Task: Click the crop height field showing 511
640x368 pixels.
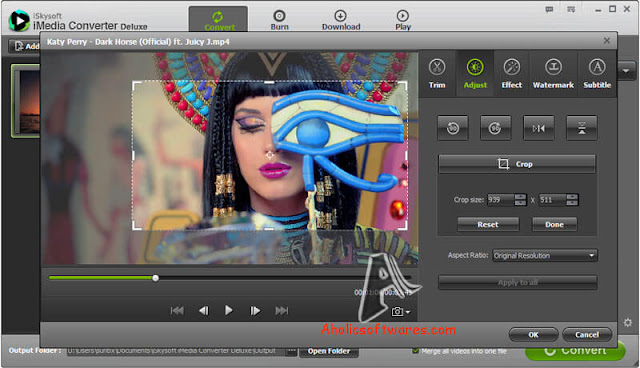Action: [x=552, y=200]
